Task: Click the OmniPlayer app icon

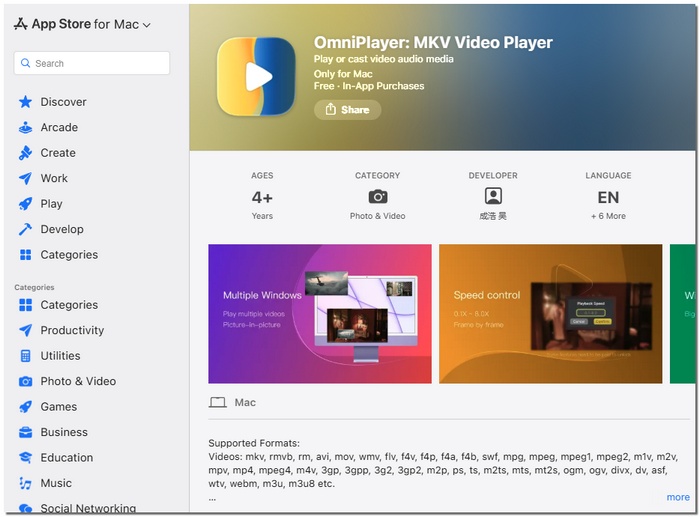Action: tap(256, 76)
